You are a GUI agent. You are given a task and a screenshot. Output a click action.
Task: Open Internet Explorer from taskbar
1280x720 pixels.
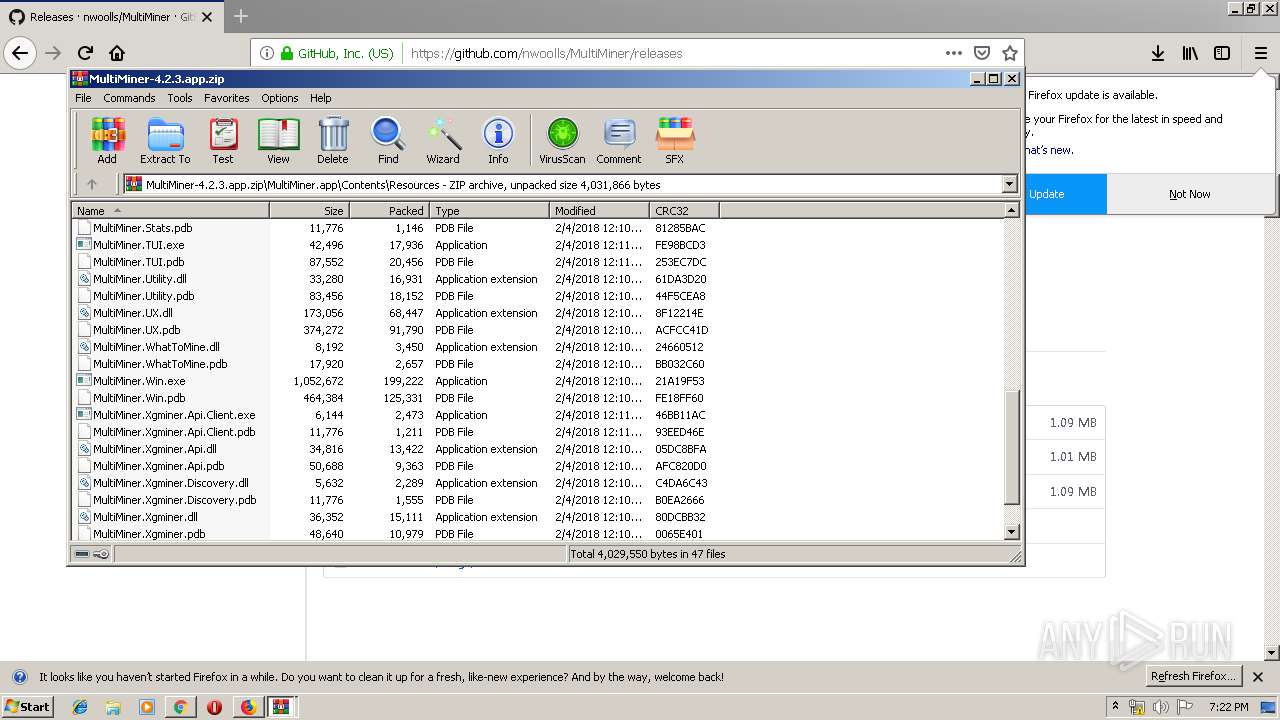pyautogui.click(x=80, y=707)
